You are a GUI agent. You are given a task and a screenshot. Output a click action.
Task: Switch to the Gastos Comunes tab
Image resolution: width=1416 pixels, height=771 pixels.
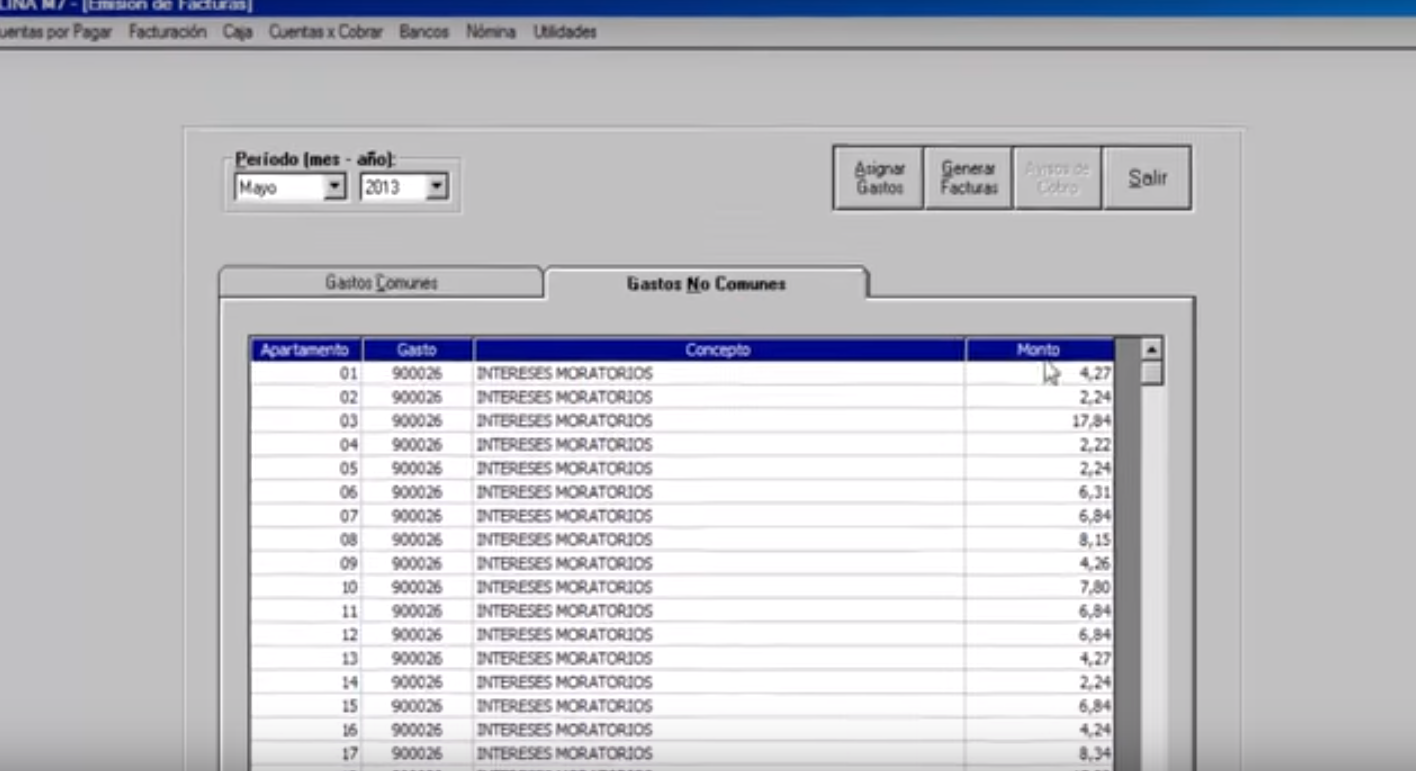pyautogui.click(x=381, y=283)
